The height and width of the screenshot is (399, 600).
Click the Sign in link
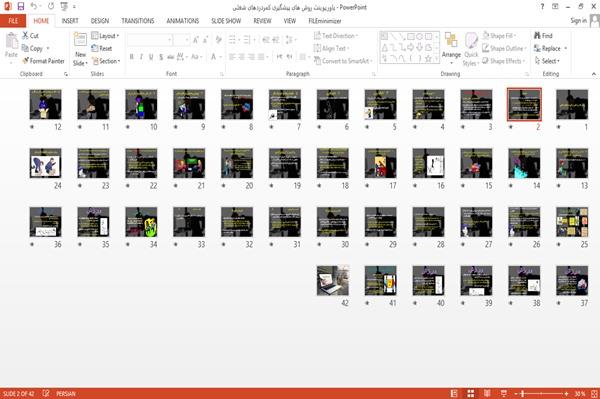[578, 21]
